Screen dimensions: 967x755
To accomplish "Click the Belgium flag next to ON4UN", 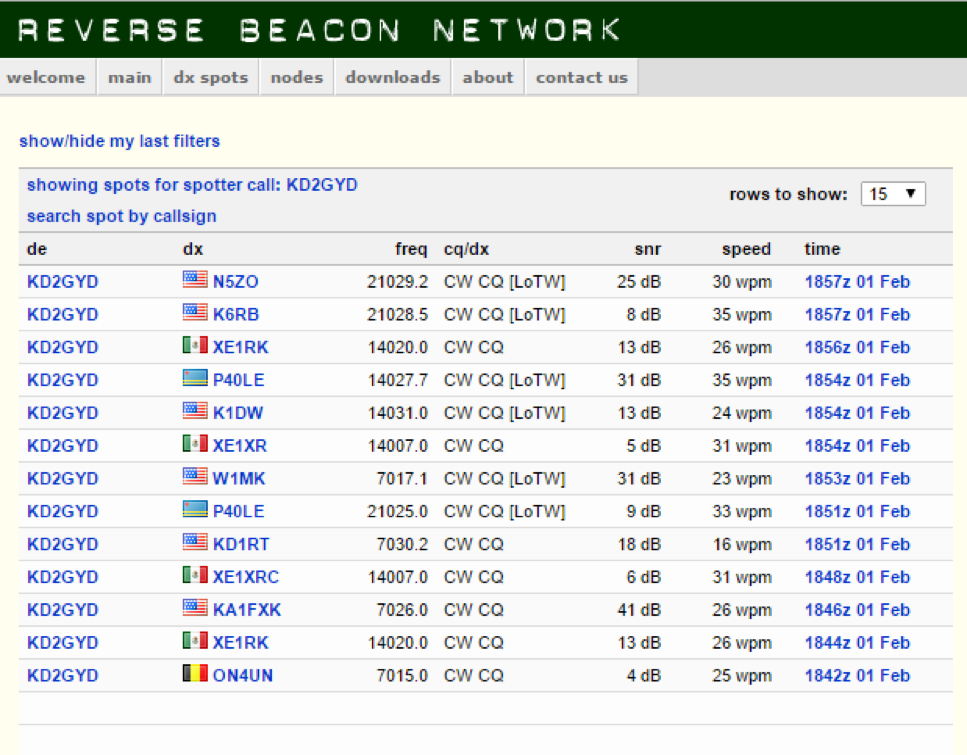I will [x=194, y=675].
